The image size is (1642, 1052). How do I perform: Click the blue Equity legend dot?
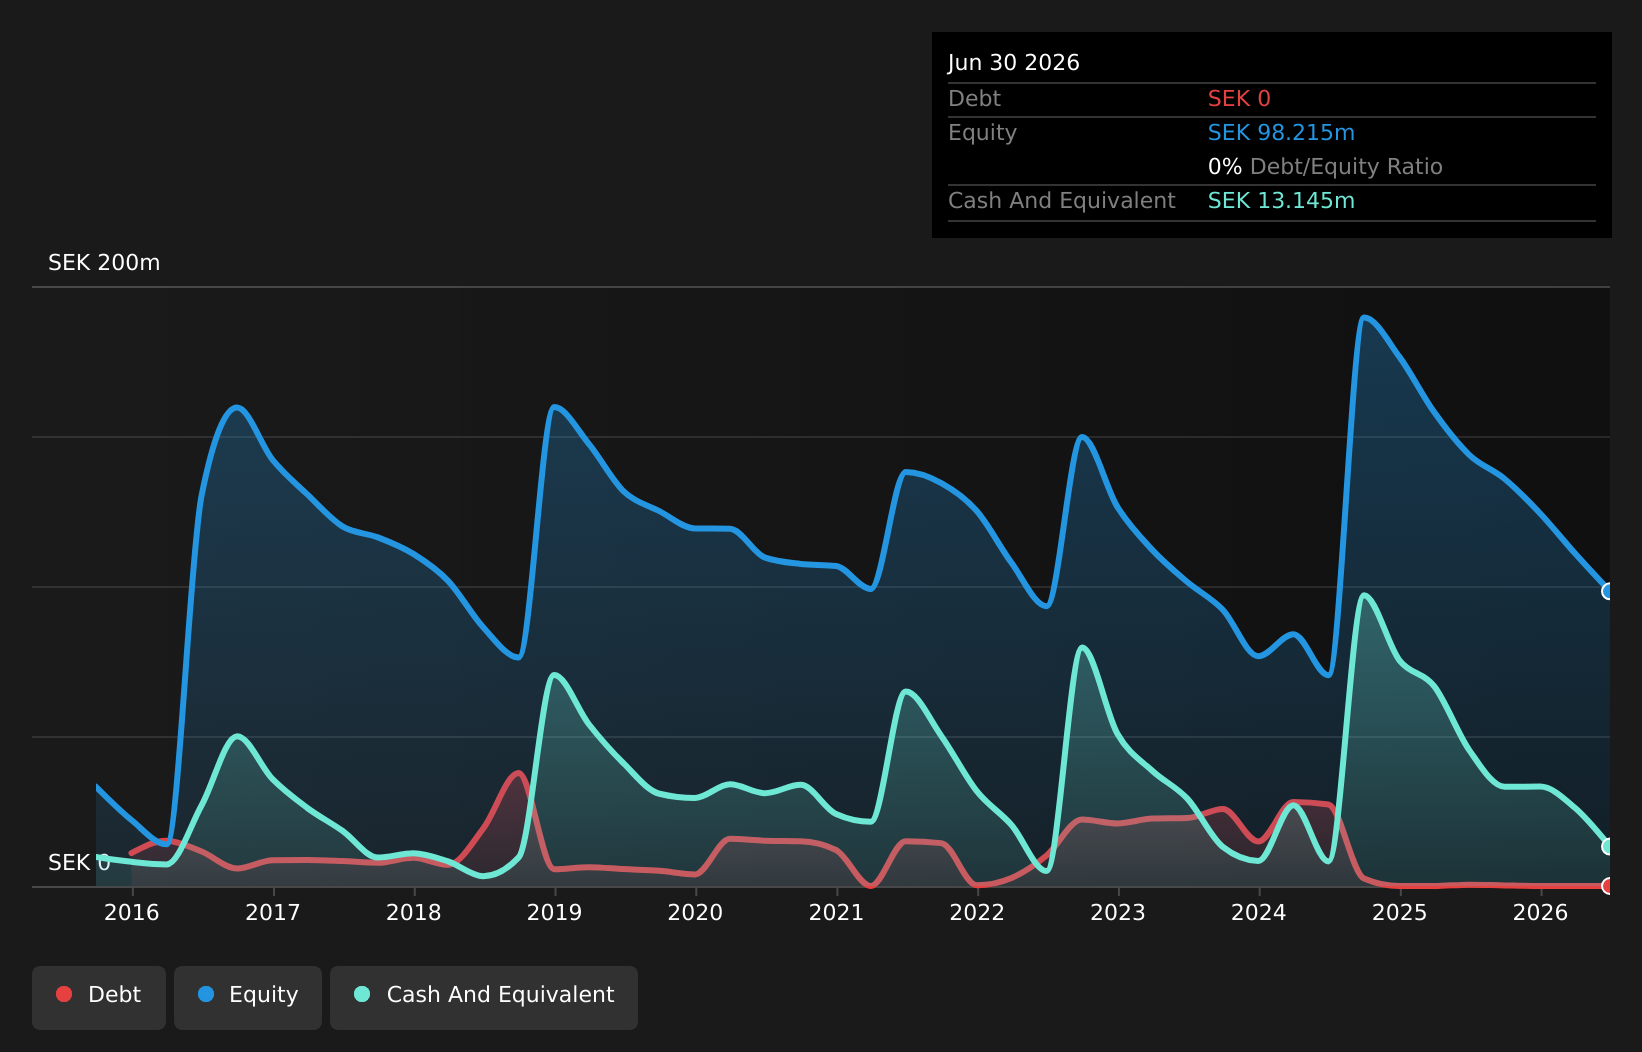[x=206, y=994]
